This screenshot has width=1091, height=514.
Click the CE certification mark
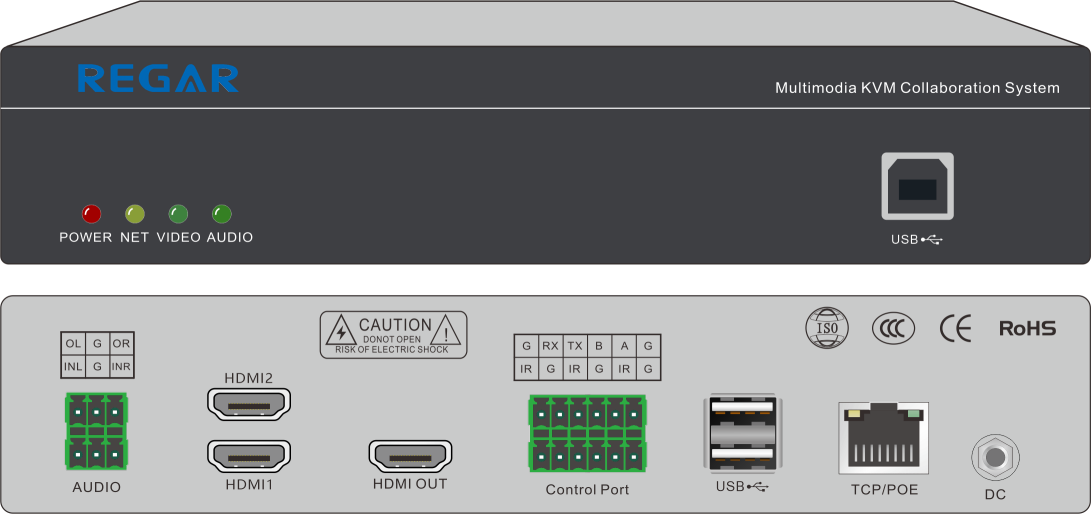pos(955,329)
